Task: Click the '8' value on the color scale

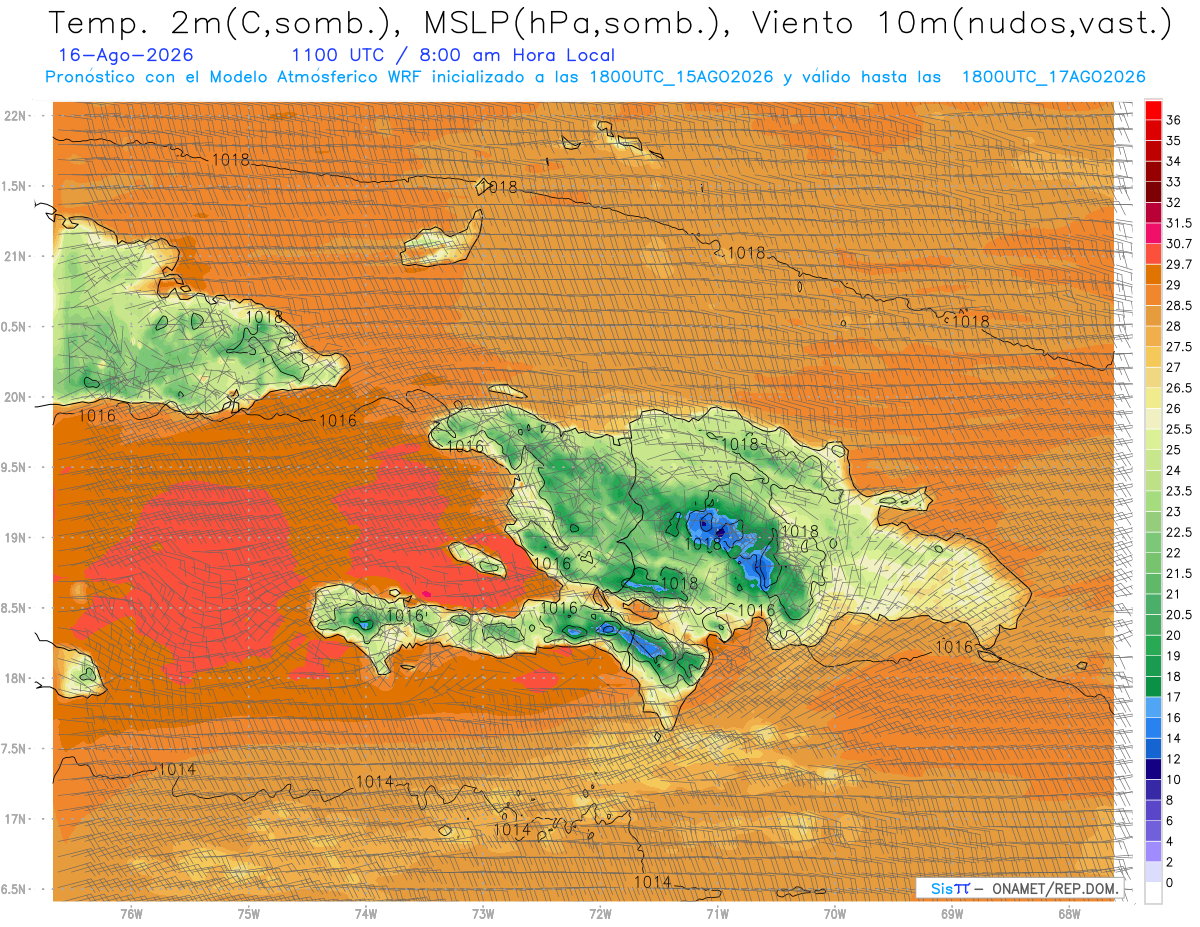Action: pyautogui.click(x=1170, y=800)
